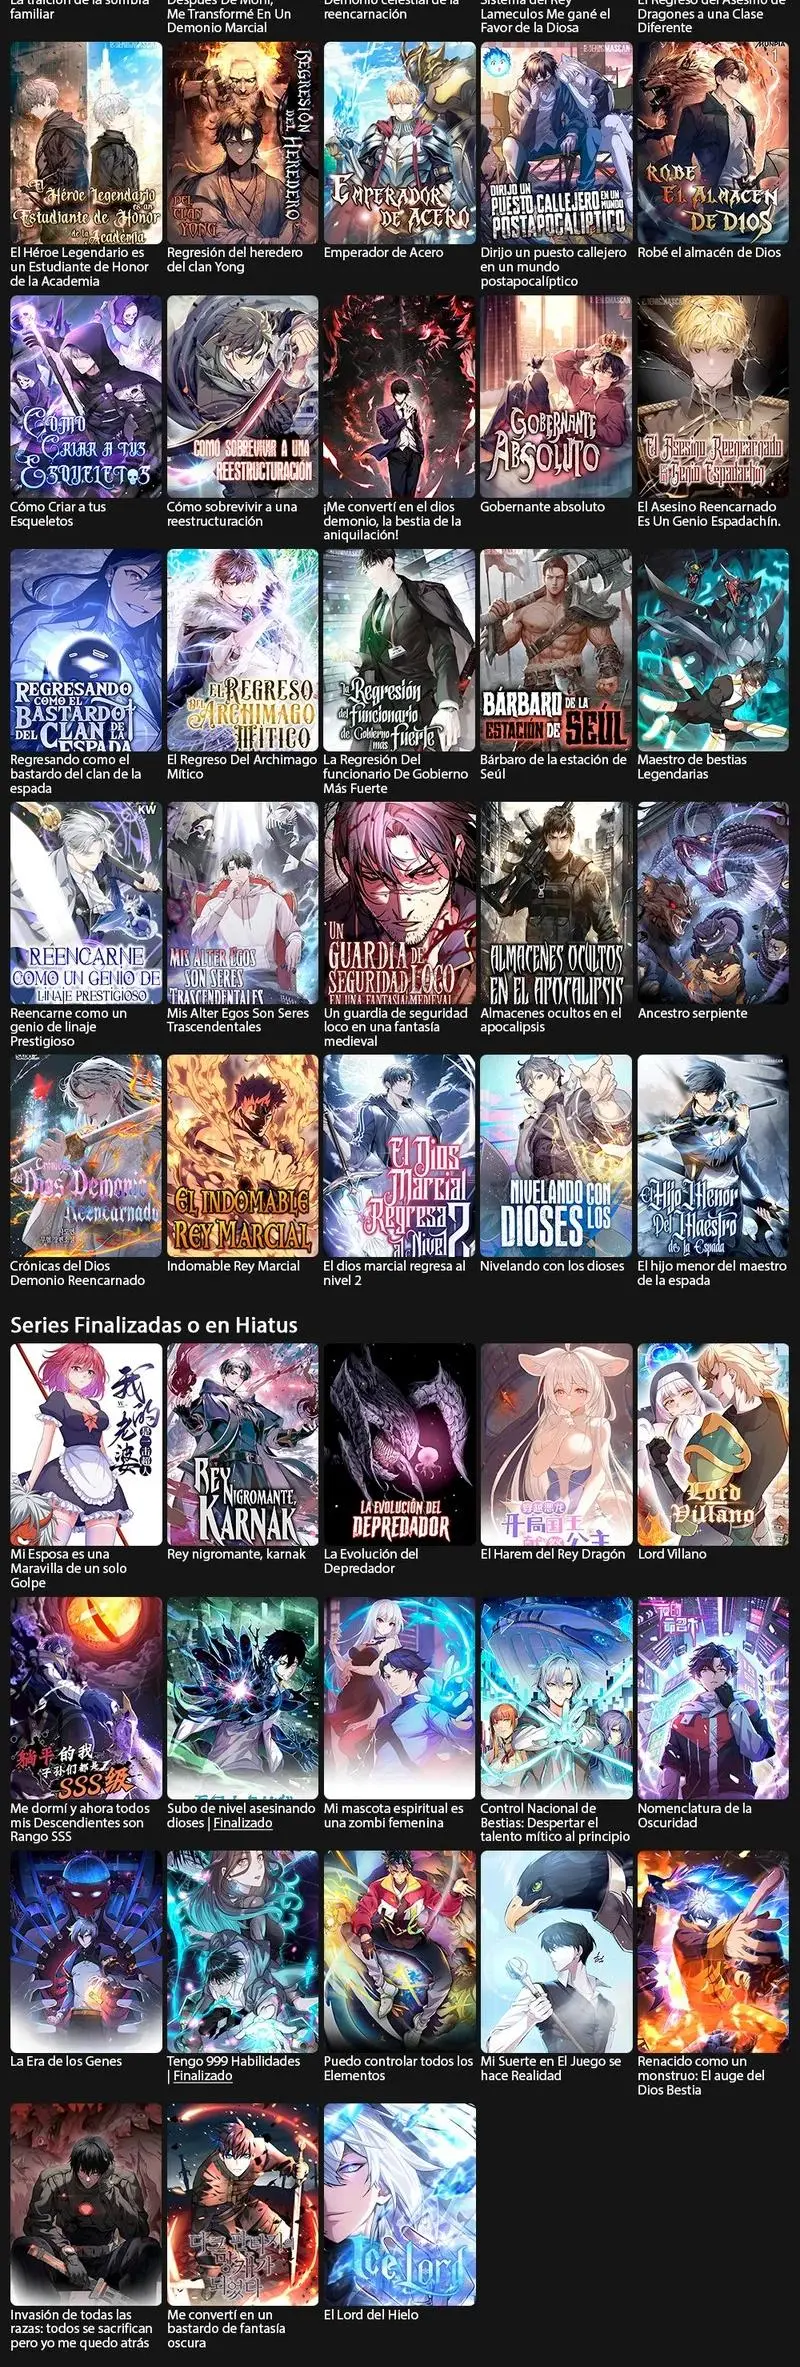800x2367 pixels.
Task: Click 'Subo de nivel asesinando dioses' title
Action: (x=241, y=1815)
